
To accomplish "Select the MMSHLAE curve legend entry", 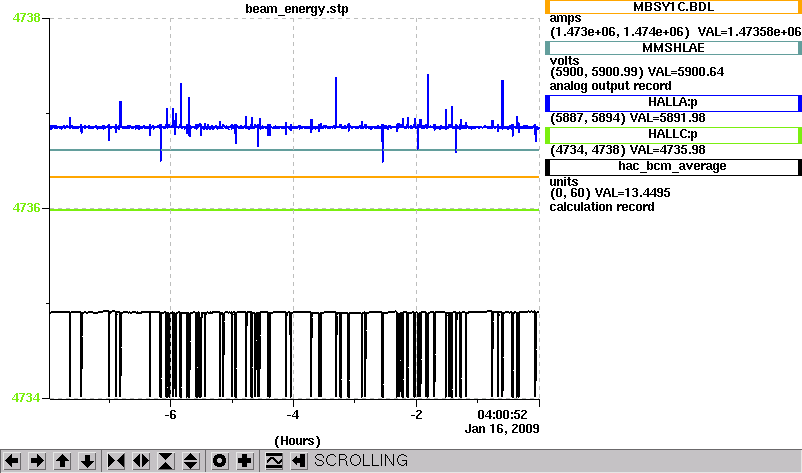I will 673,48.
